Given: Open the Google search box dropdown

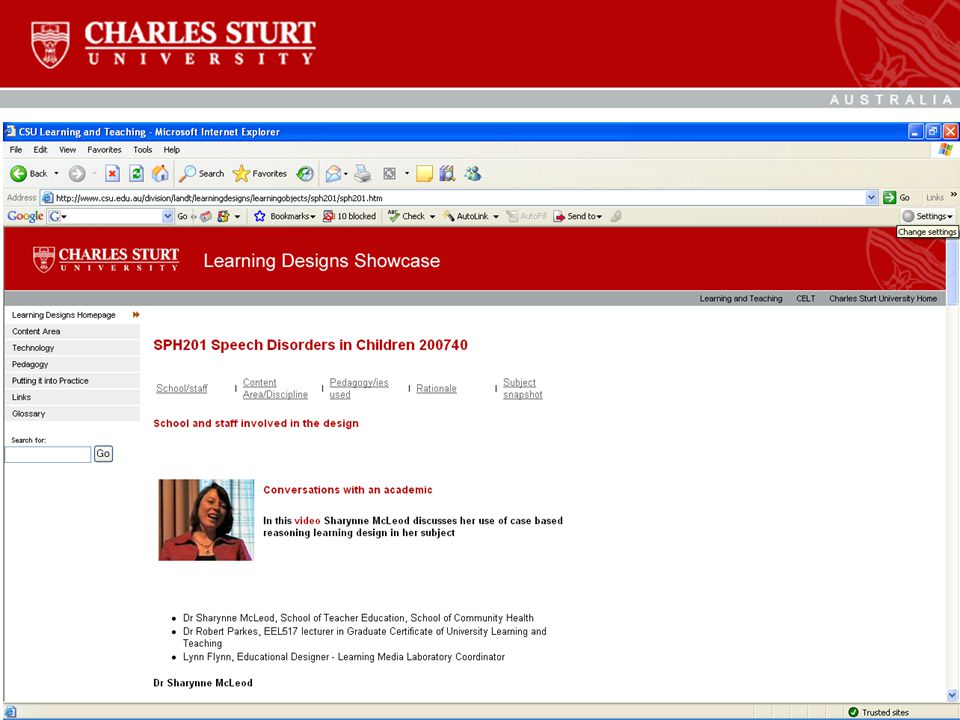Looking at the screenshot, I should (168, 216).
